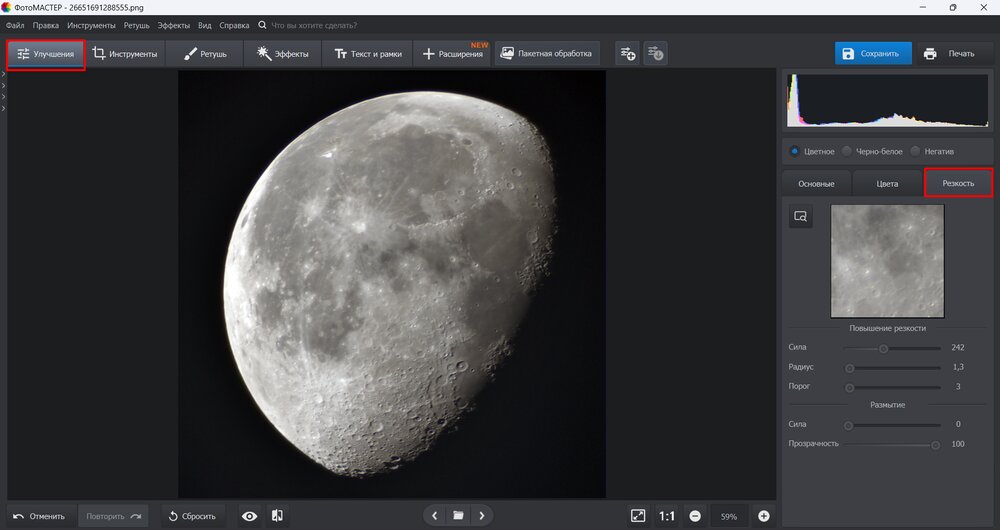Select the Черно-белое radio button
1000x530 pixels.
click(x=847, y=151)
